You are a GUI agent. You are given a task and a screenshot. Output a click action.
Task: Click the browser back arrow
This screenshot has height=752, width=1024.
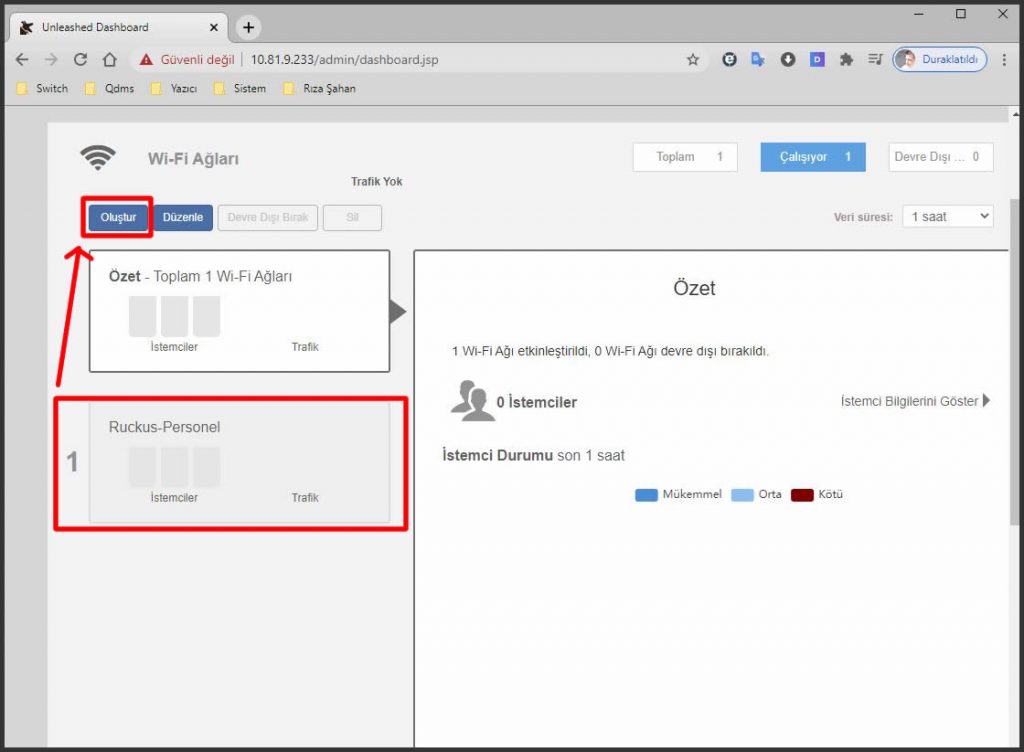[x=22, y=59]
